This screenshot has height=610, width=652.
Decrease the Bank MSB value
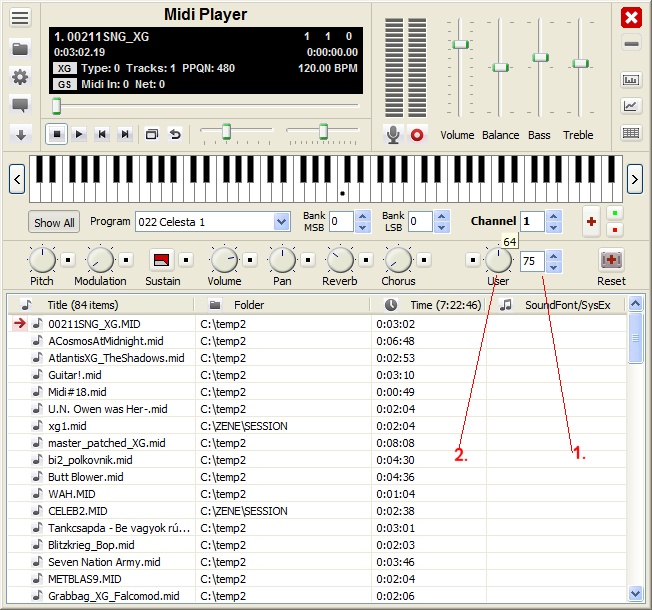363,227
